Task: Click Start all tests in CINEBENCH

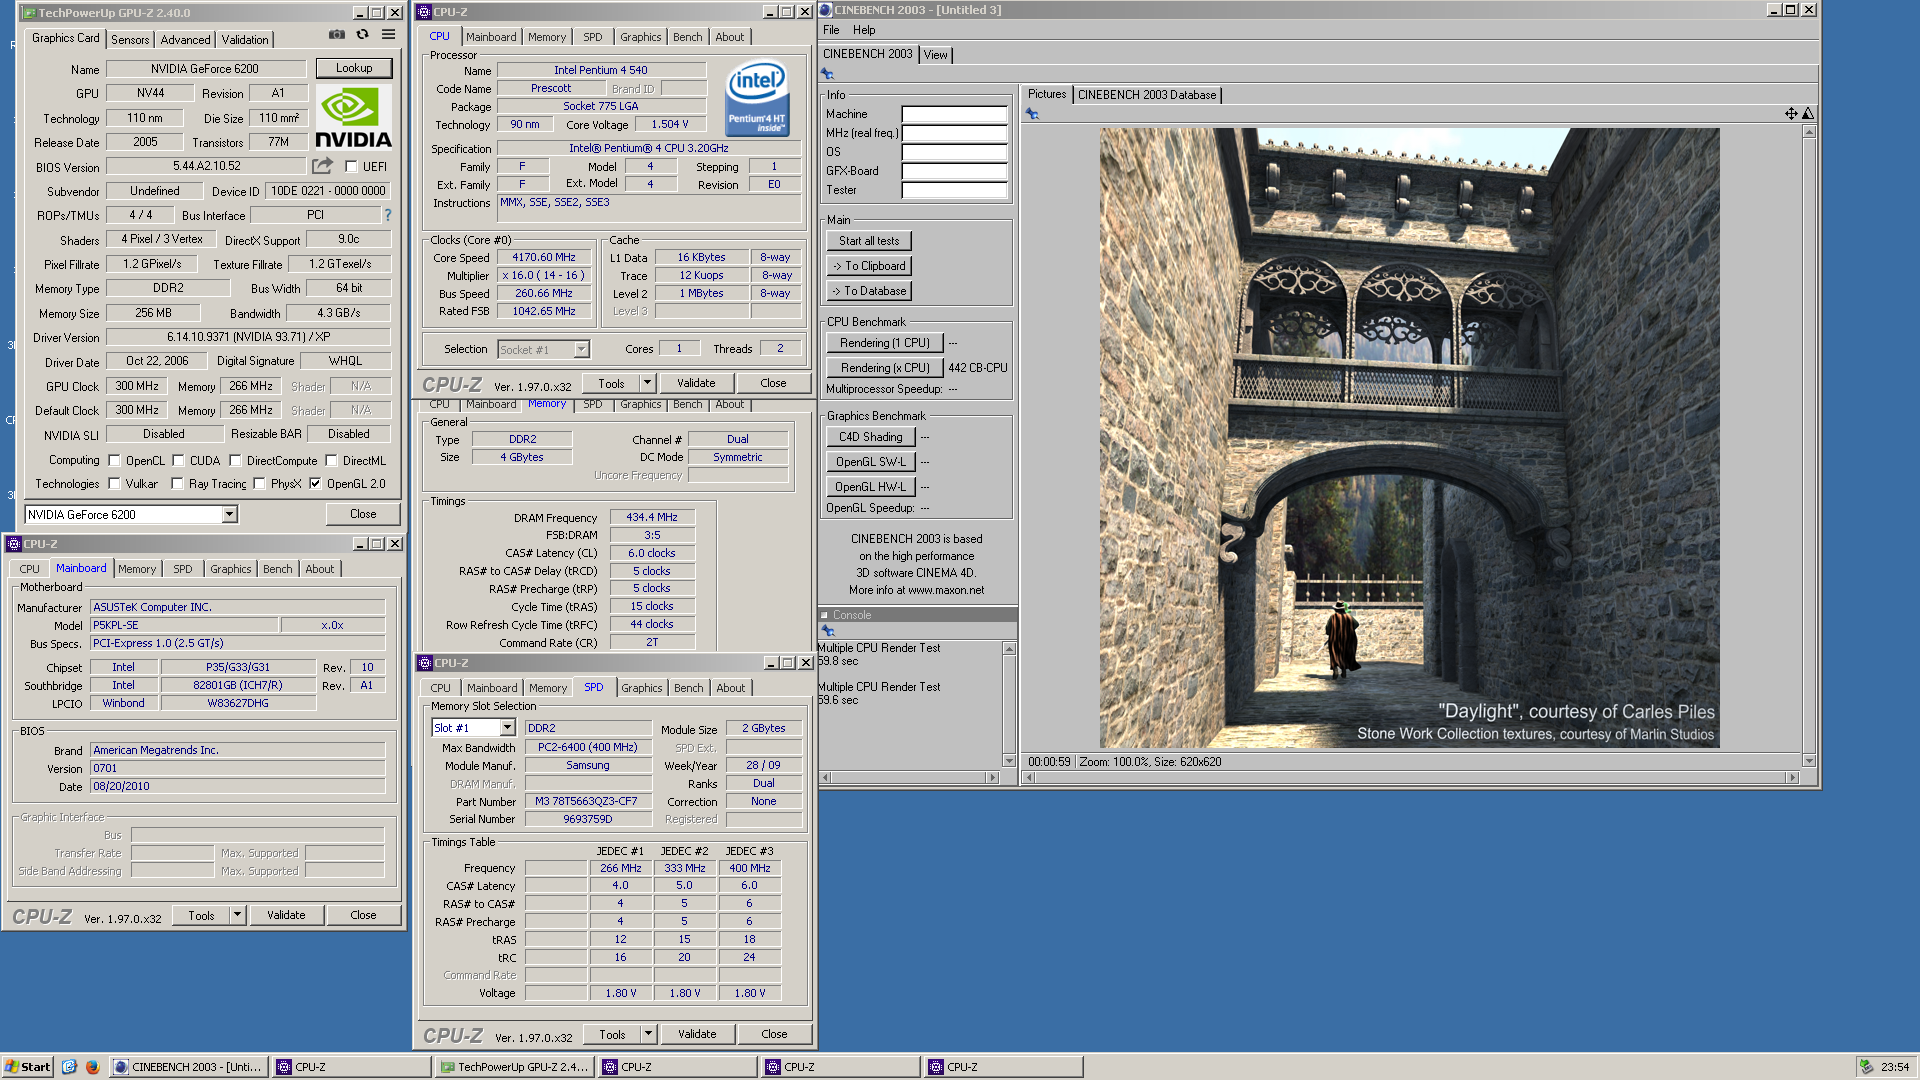Action: coord(869,241)
